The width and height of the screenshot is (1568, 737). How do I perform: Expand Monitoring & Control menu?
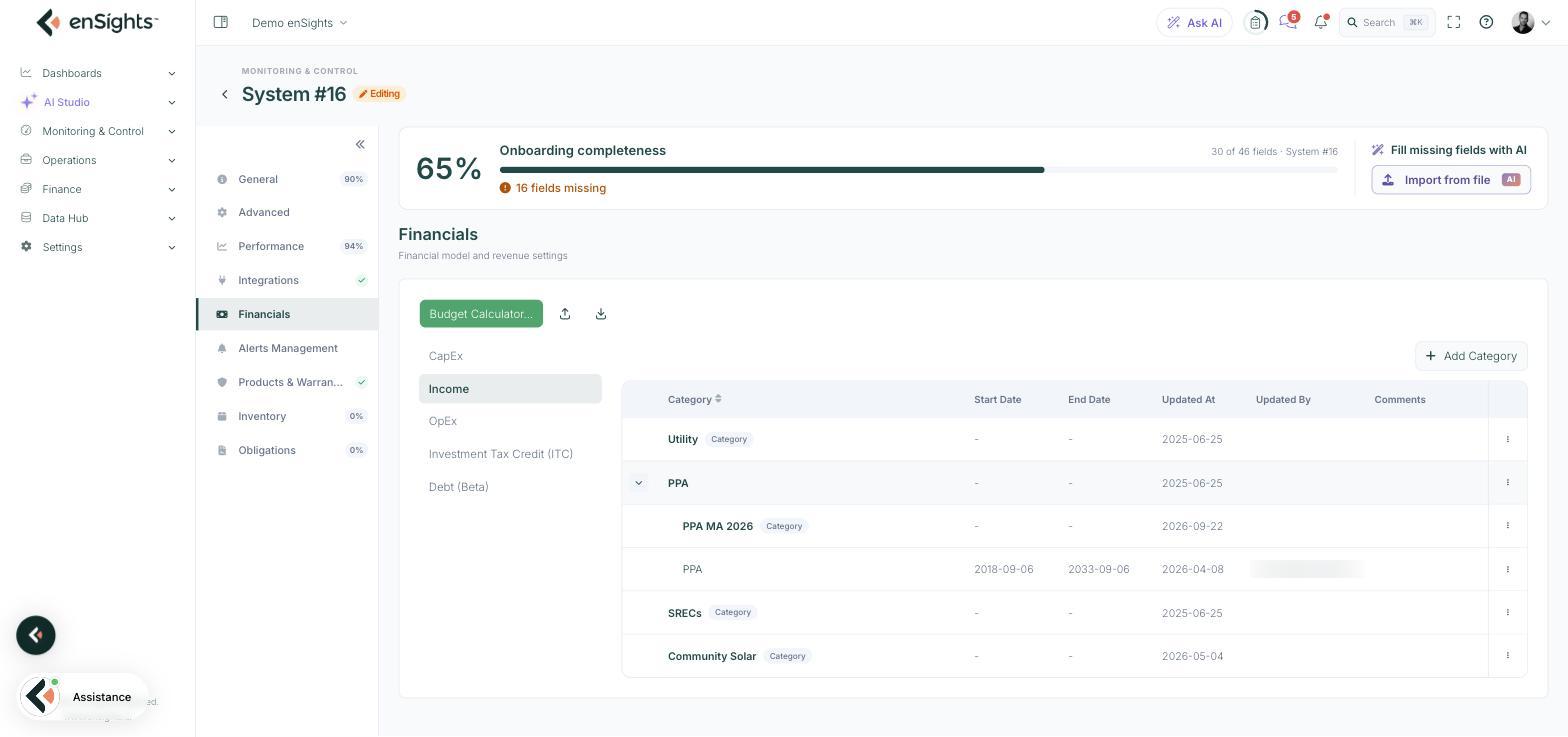[x=98, y=131]
